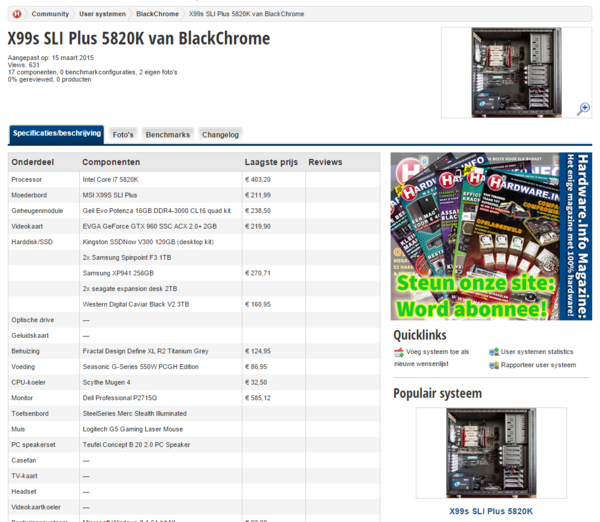Viewport: 600px width, 522px height.
Task: Click the € 32,50 CPU cooler price
Action: point(256,382)
